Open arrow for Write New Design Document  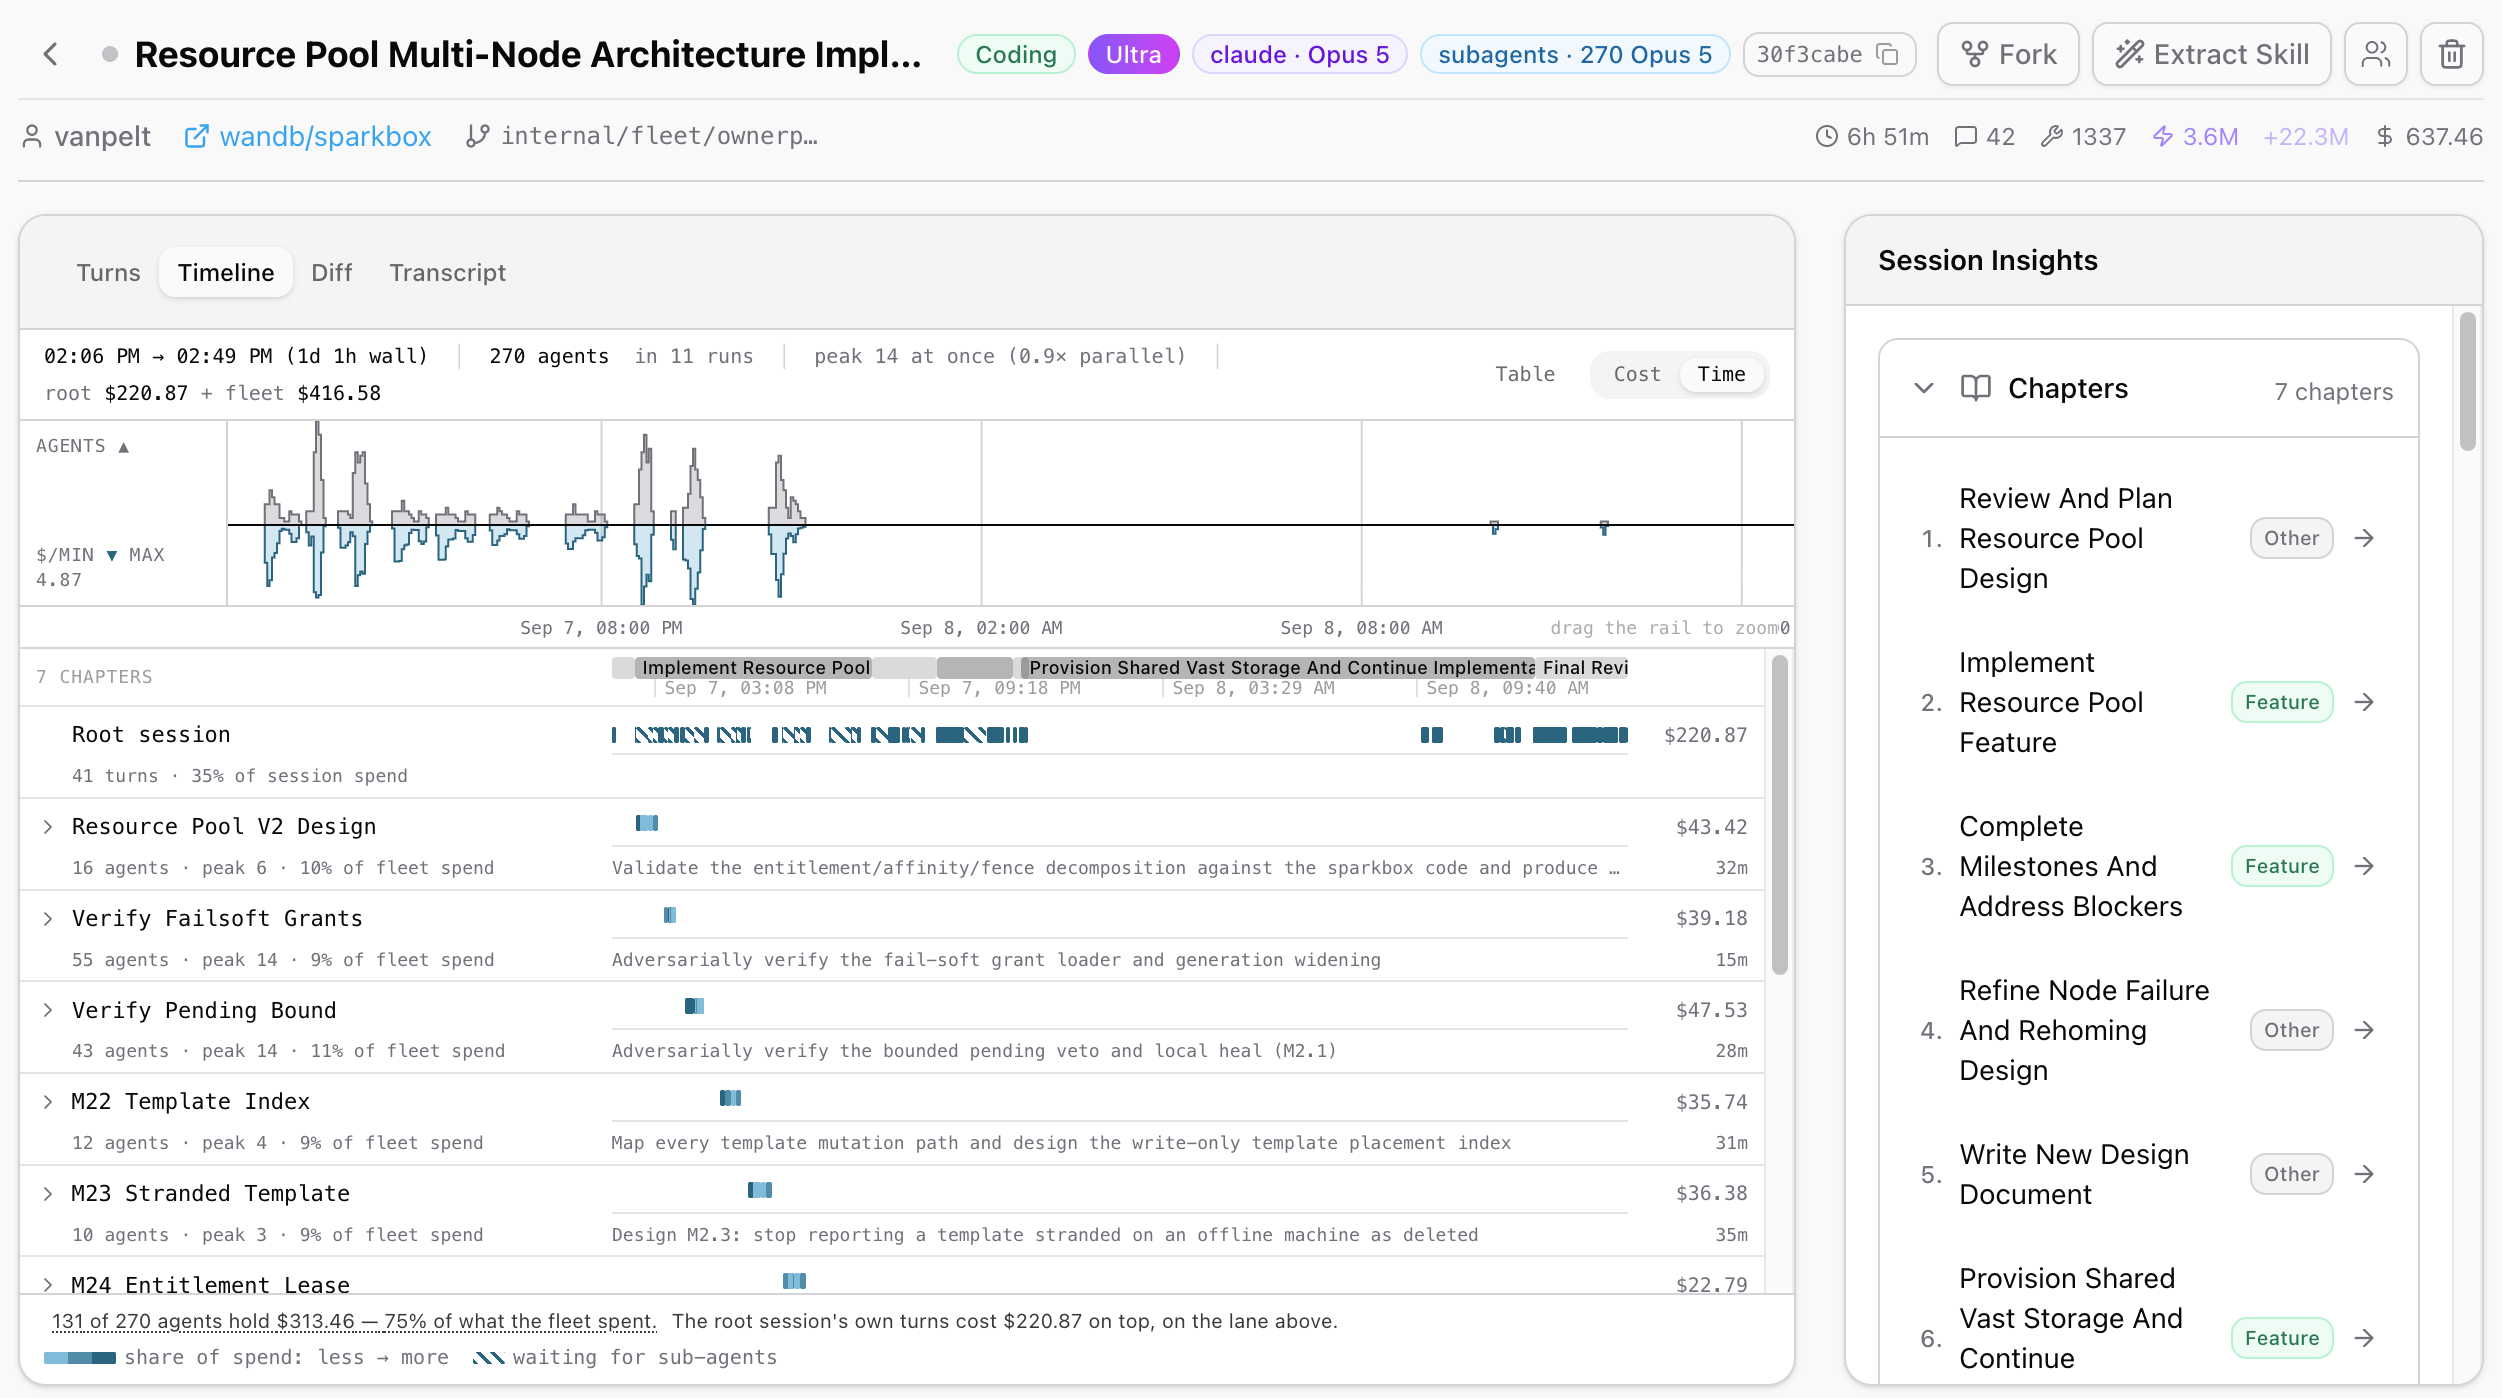2364,1174
